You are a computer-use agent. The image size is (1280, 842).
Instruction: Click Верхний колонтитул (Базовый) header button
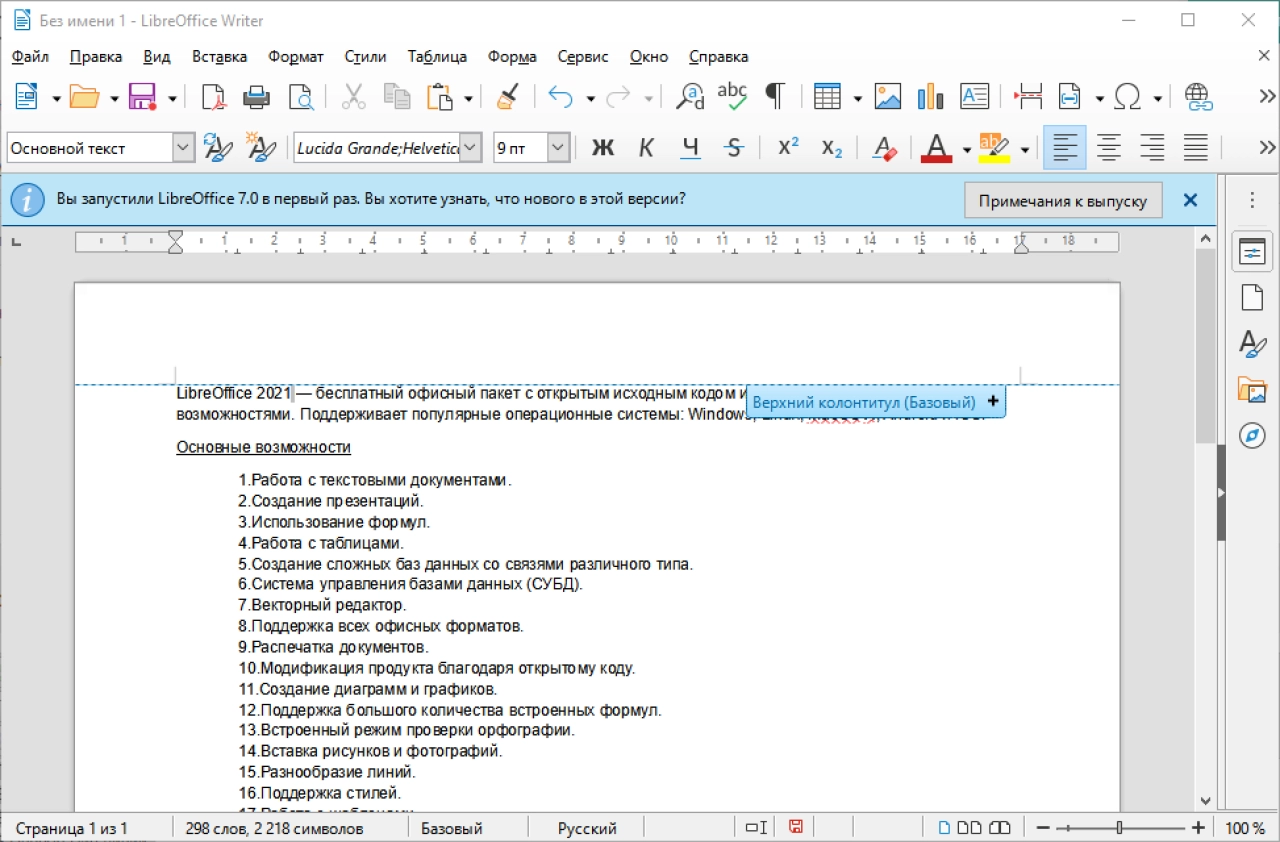coord(875,402)
